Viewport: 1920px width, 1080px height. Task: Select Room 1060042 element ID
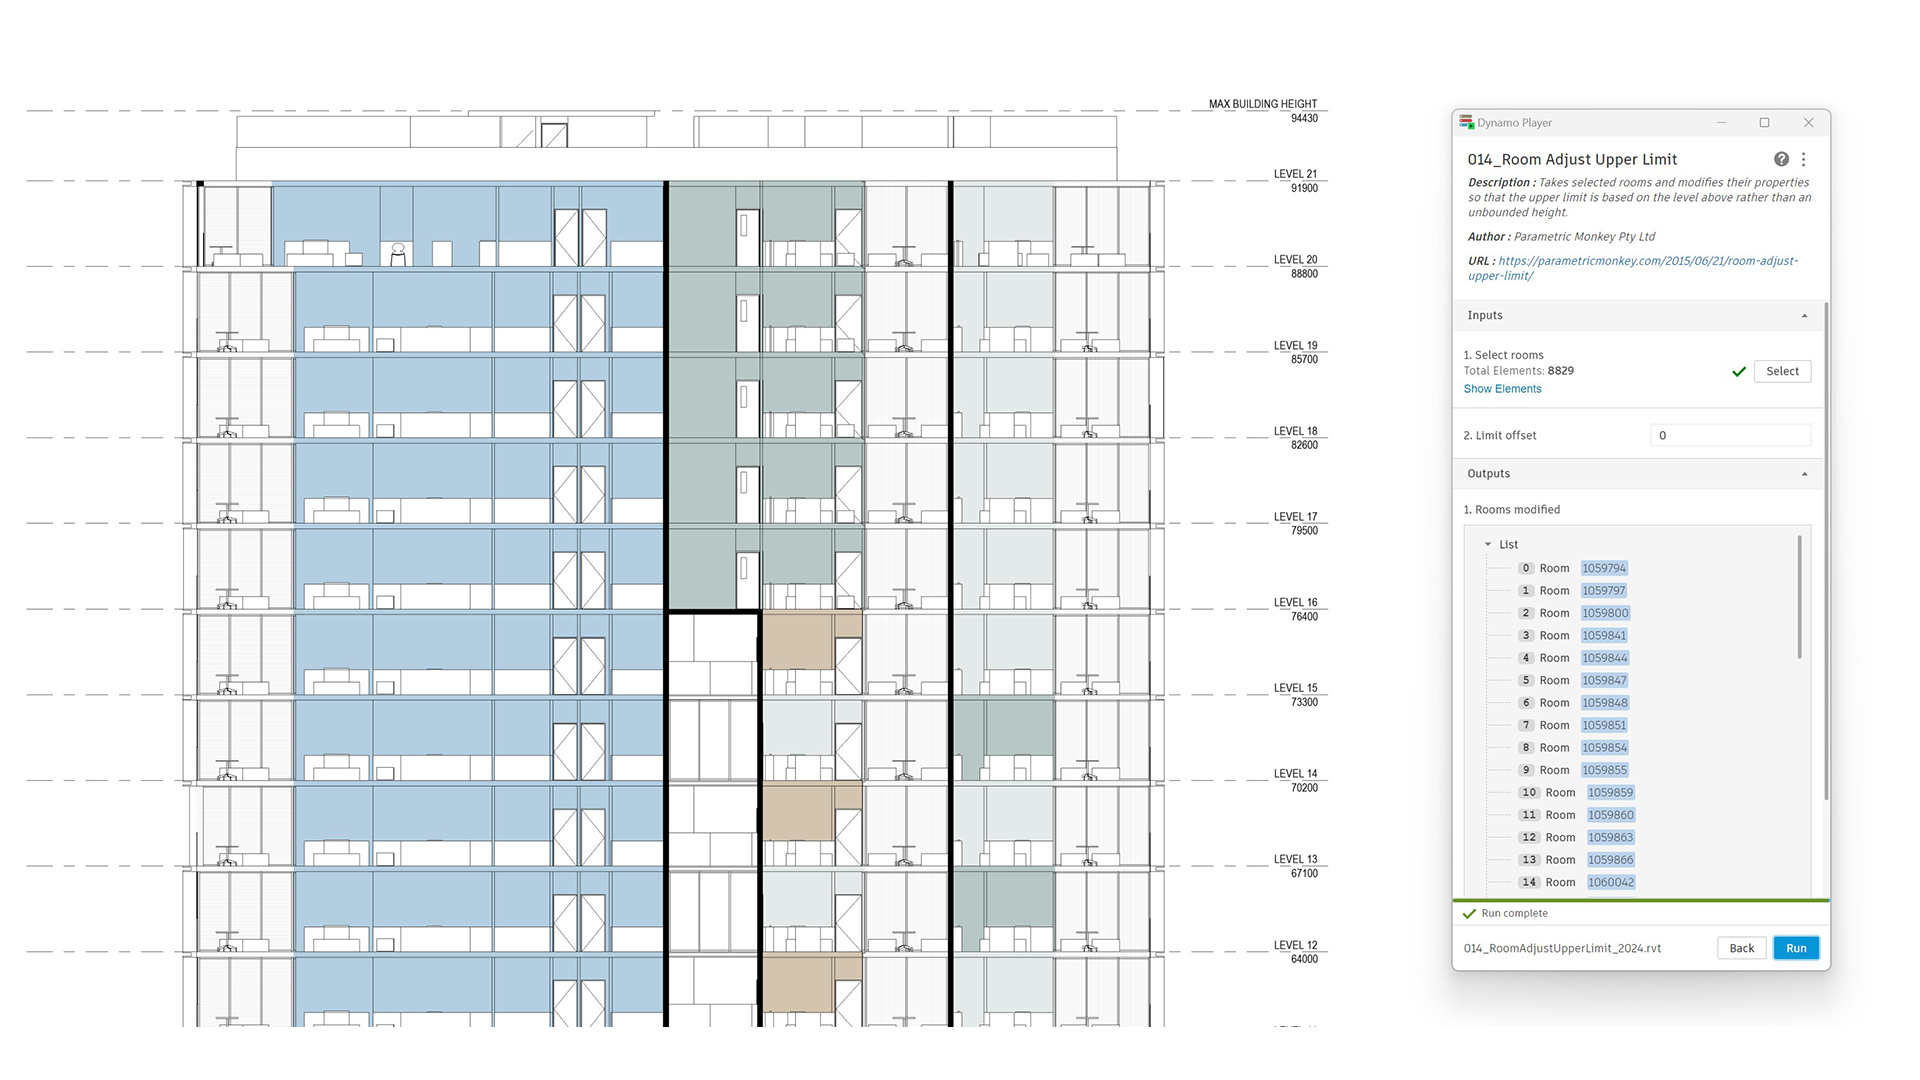(1610, 882)
